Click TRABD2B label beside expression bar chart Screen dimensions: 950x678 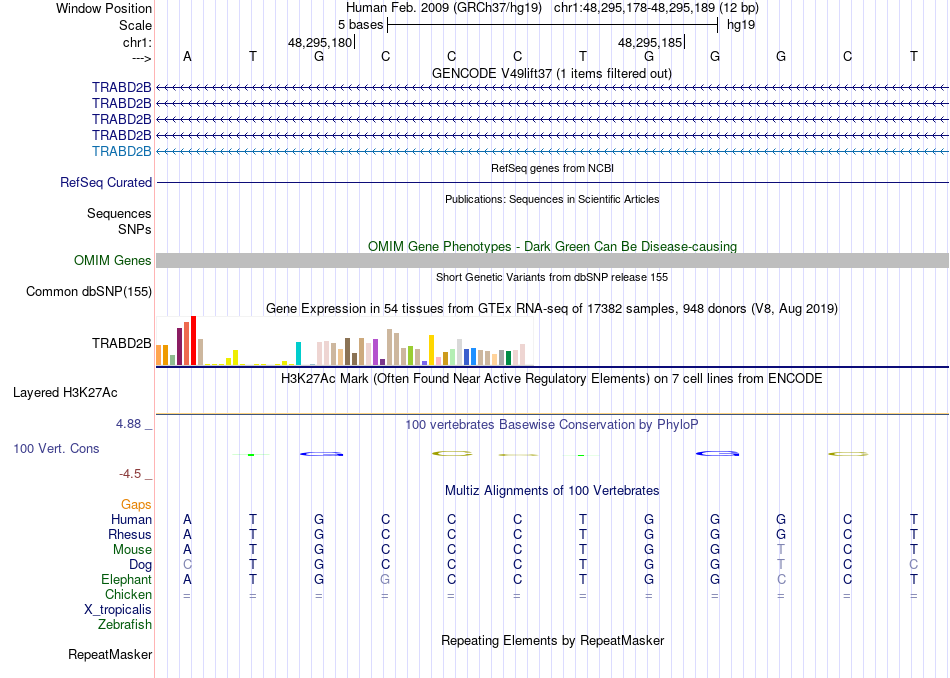[122, 344]
